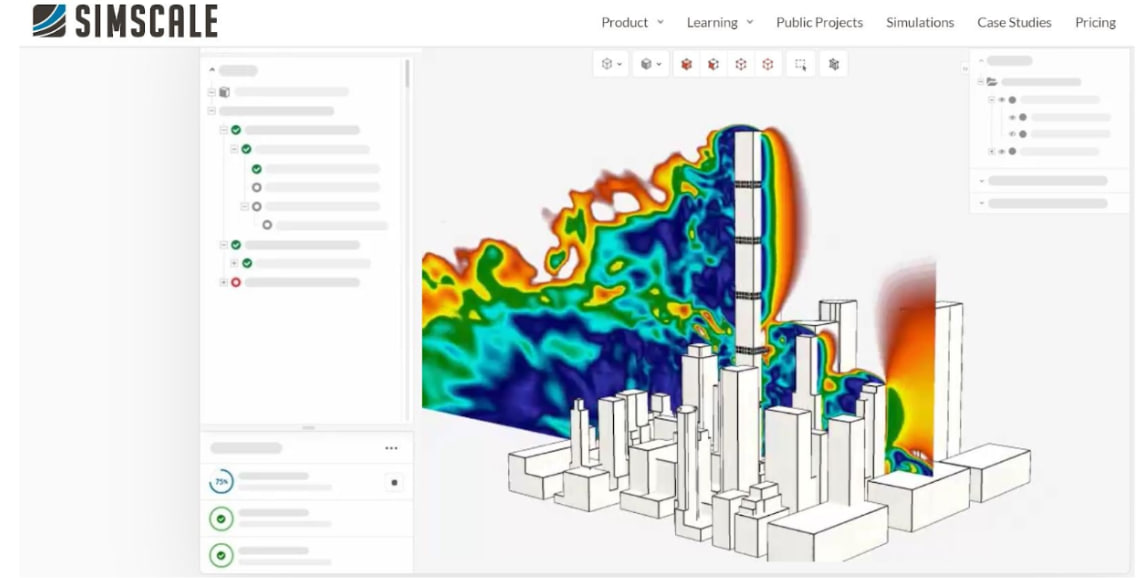Screen dimensions: 1137x578
Task: Click the second red wireframe cube icon
Action: tap(767, 64)
